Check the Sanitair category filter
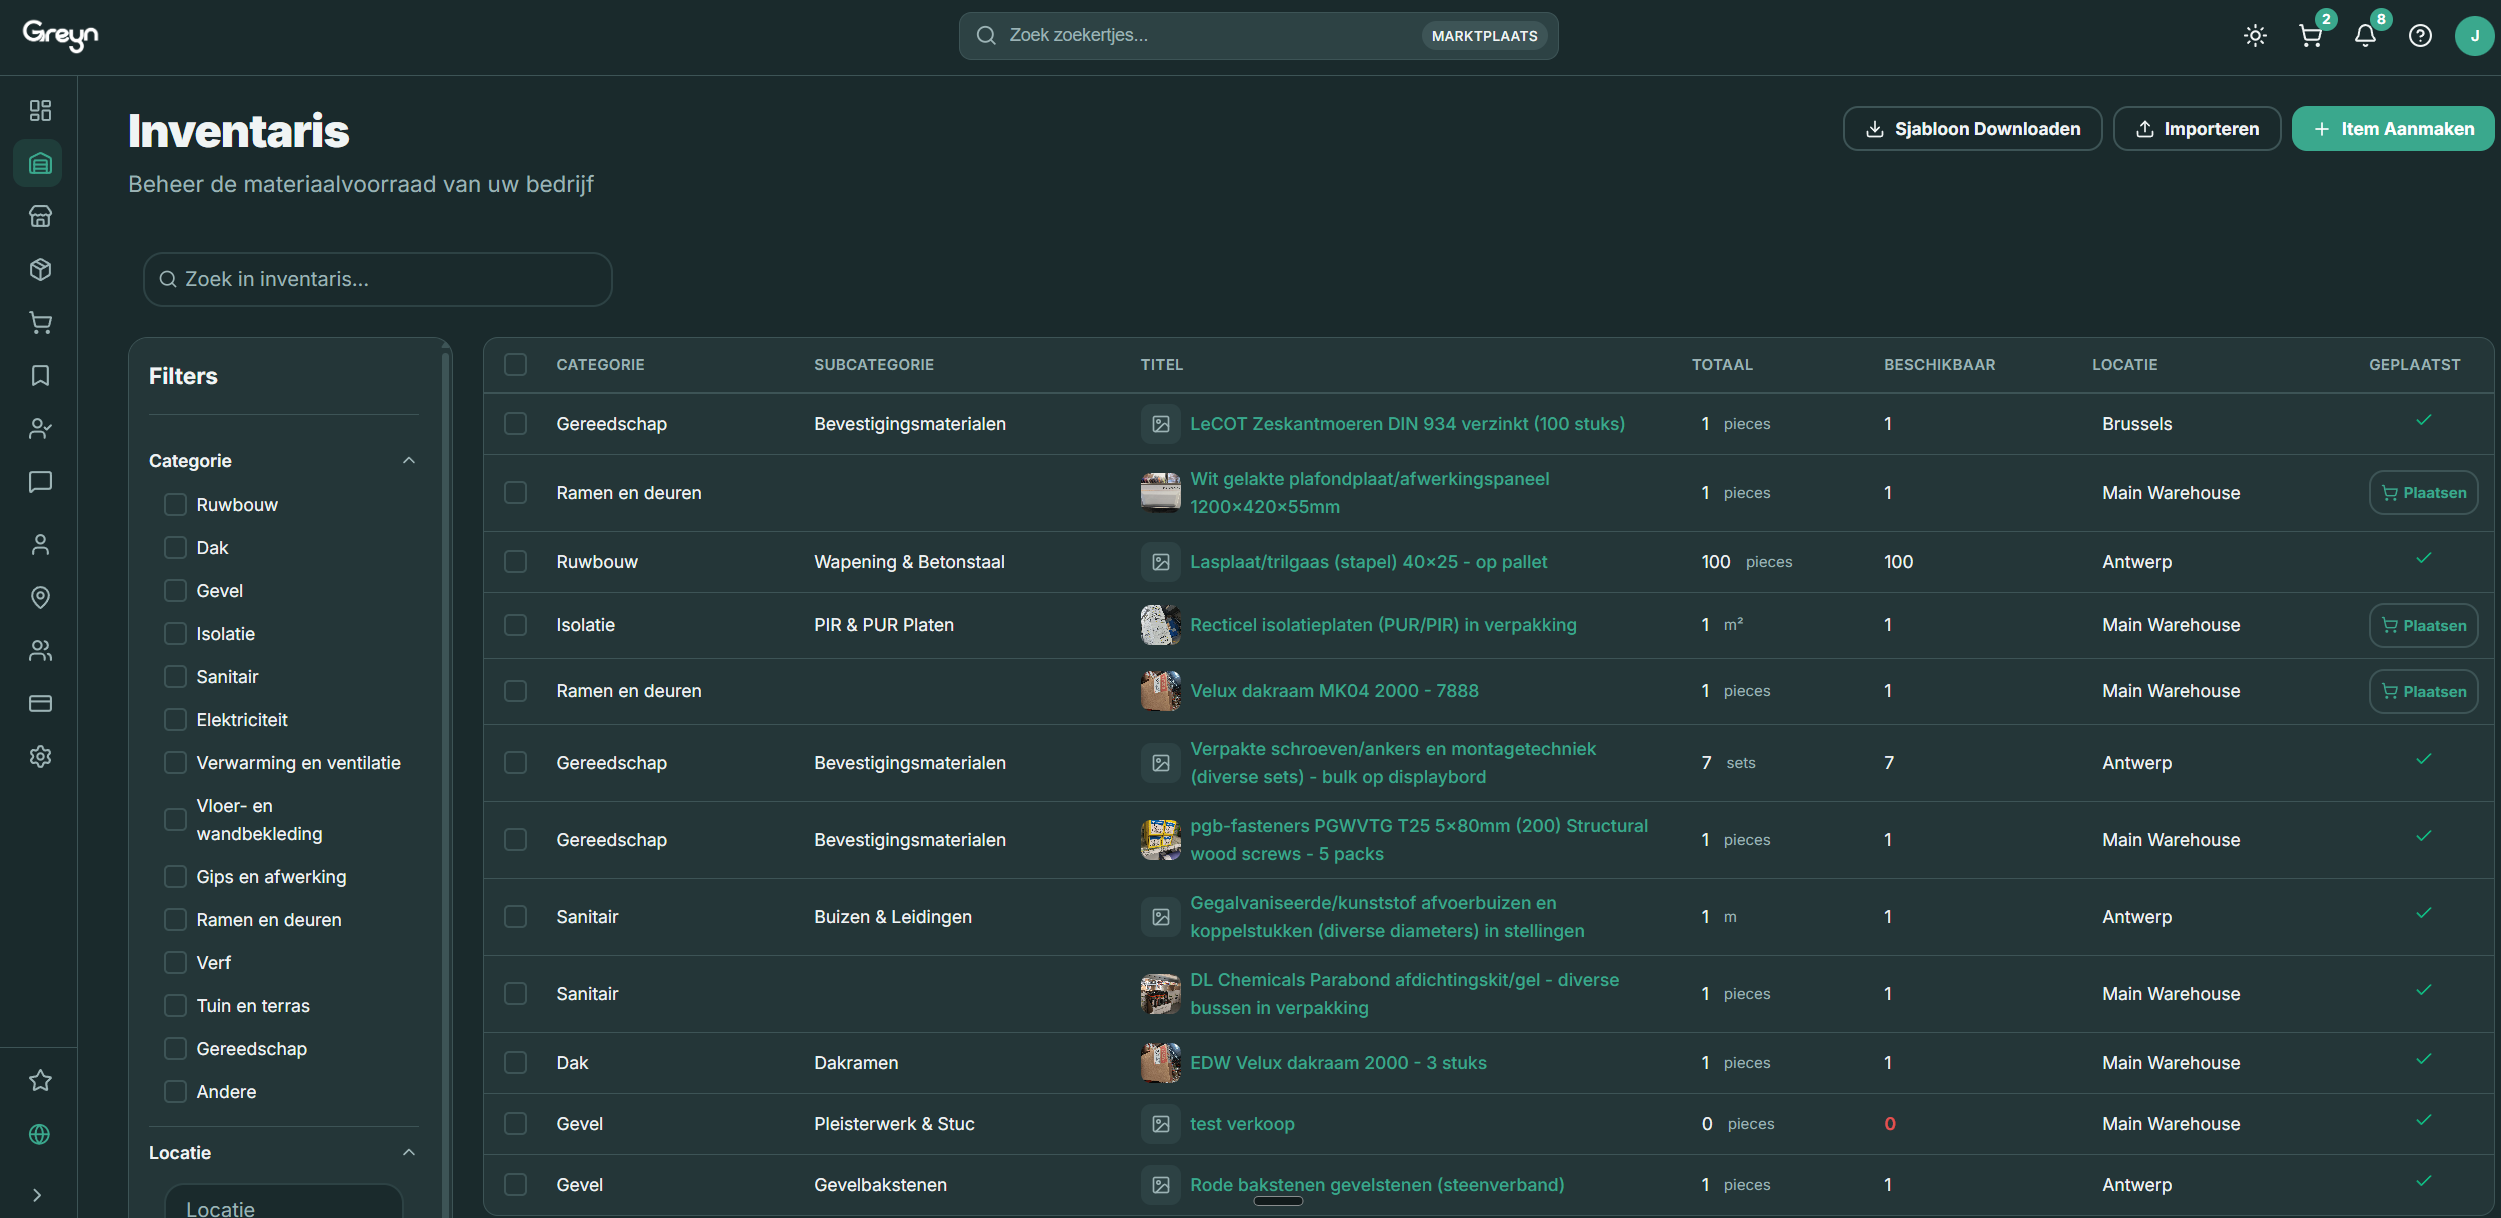Image resolution: width=2501 pixels, height=1218 pixels. (x=175, y=676)
